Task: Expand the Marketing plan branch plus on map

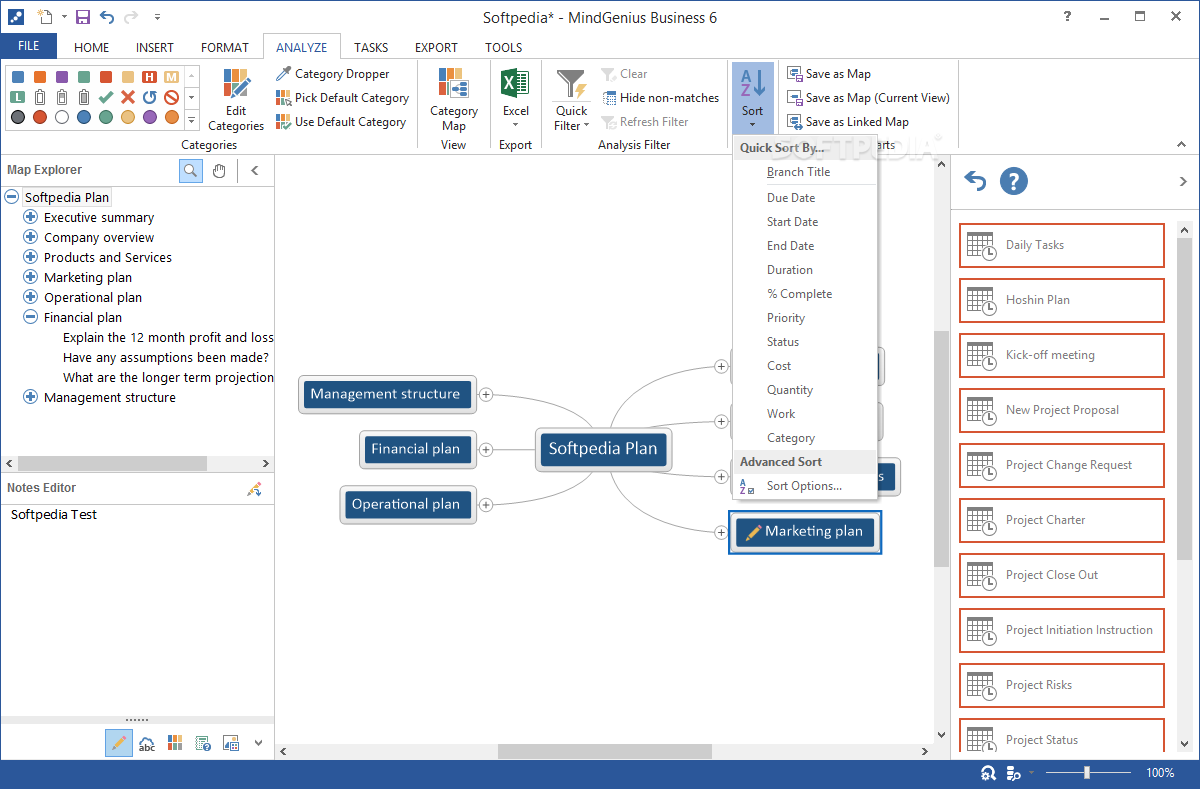Action: [721, 532]
